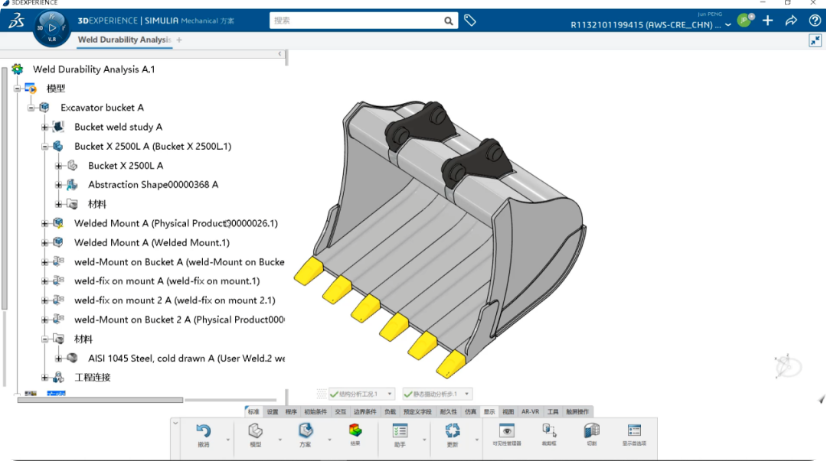Open the tag (6WTags) icon
Image resolution: width=826 pixels, height=461 pixels.
coord(470,21)
